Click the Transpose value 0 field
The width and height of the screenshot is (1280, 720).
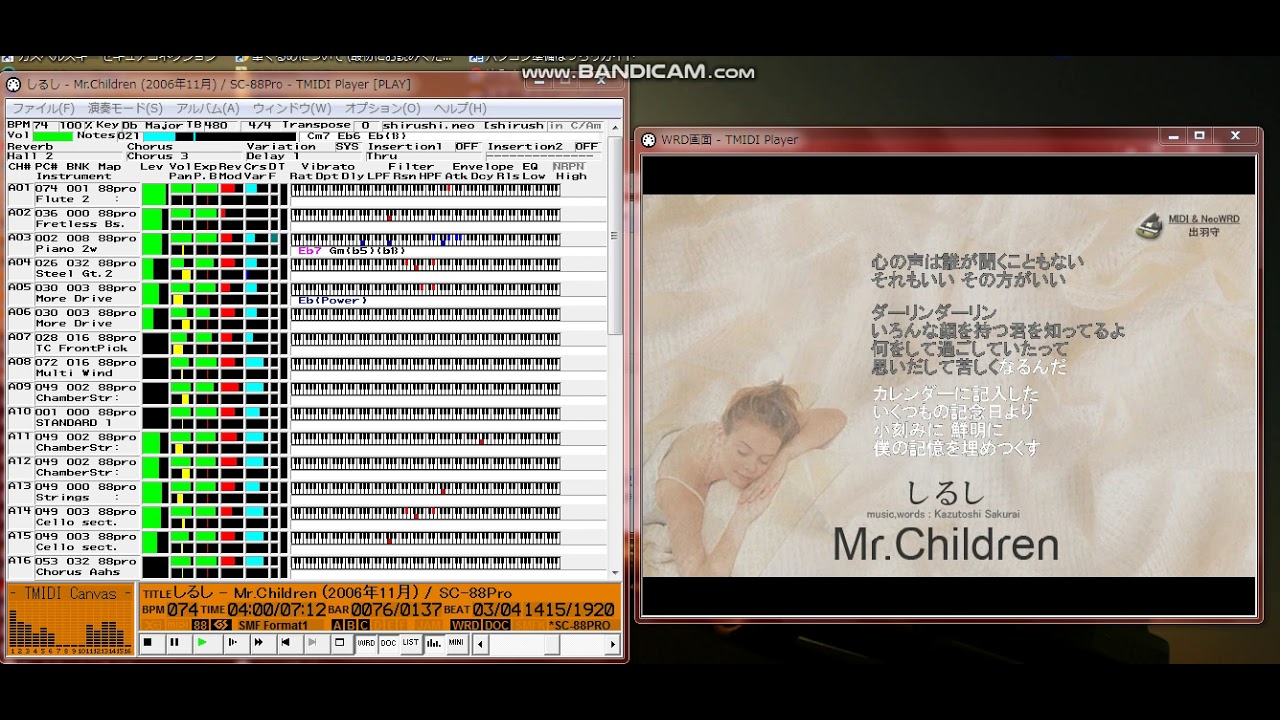coord(365,126)
